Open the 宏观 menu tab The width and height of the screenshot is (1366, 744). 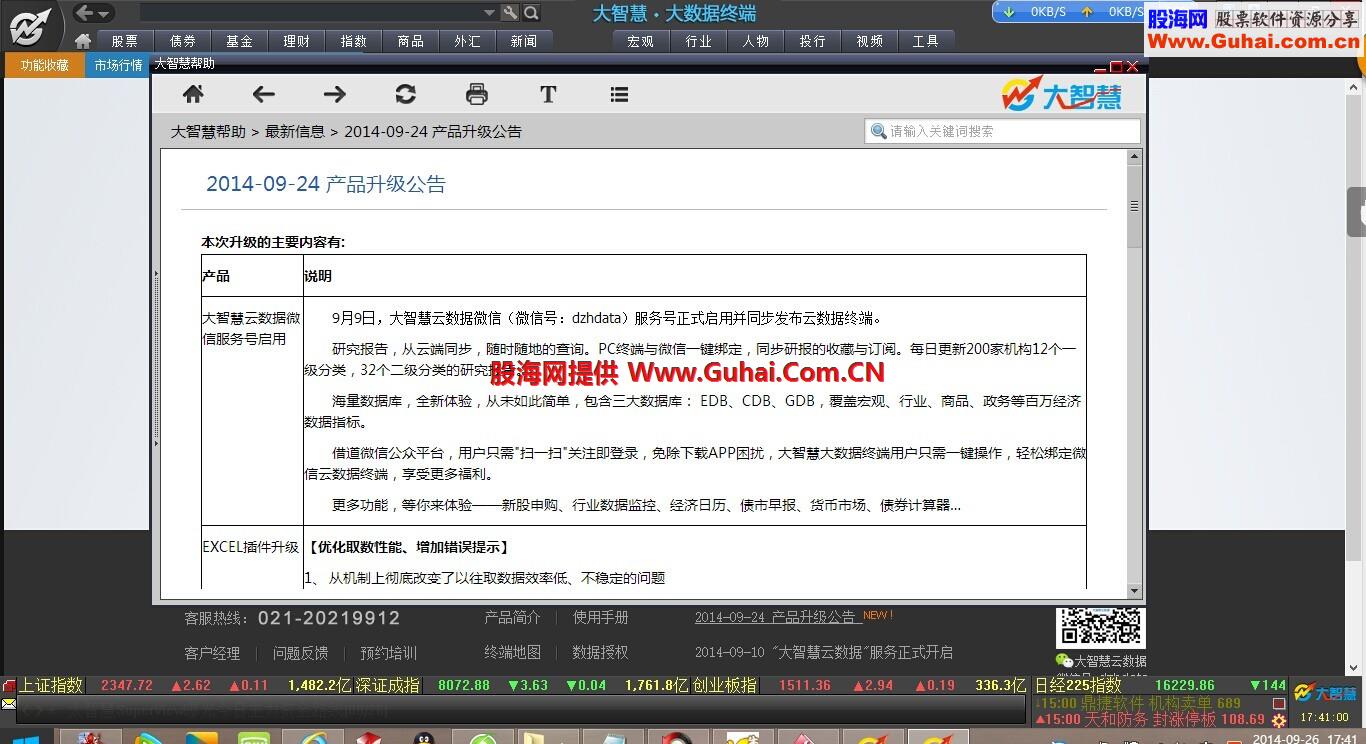coord(641,41)
